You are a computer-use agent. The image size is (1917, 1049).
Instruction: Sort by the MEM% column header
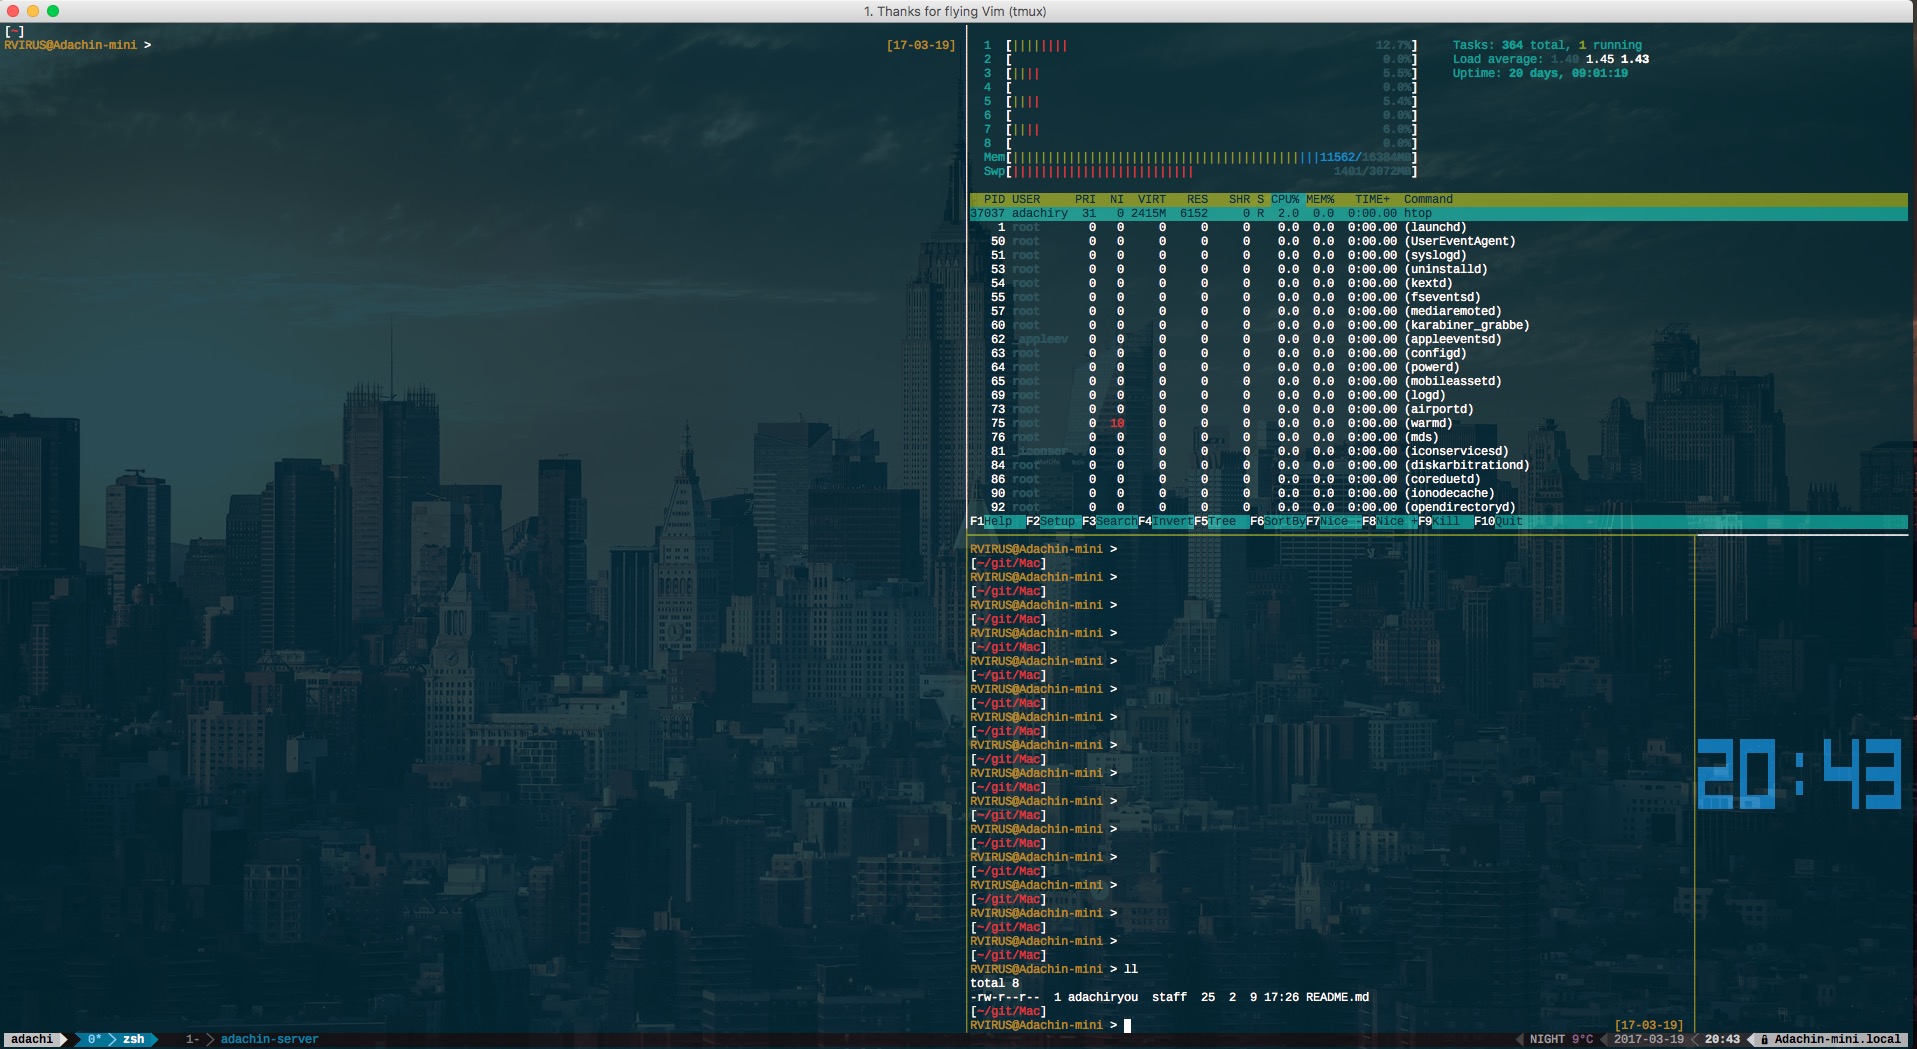(x=1320, y=200)
